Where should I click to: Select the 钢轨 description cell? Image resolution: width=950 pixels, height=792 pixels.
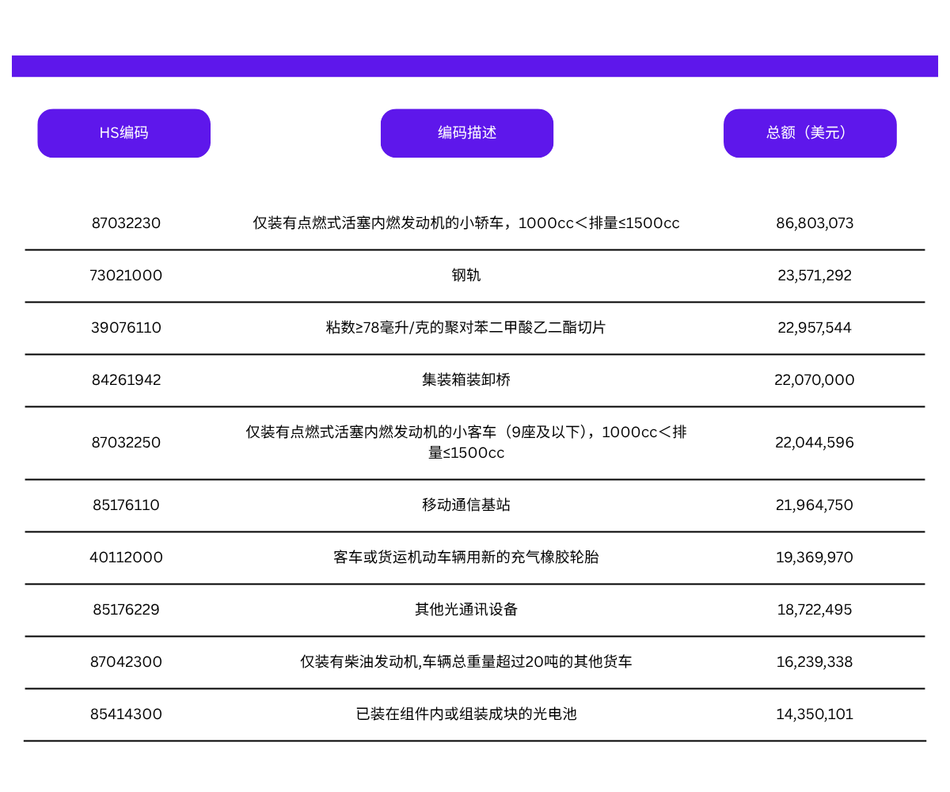[466, 275]
